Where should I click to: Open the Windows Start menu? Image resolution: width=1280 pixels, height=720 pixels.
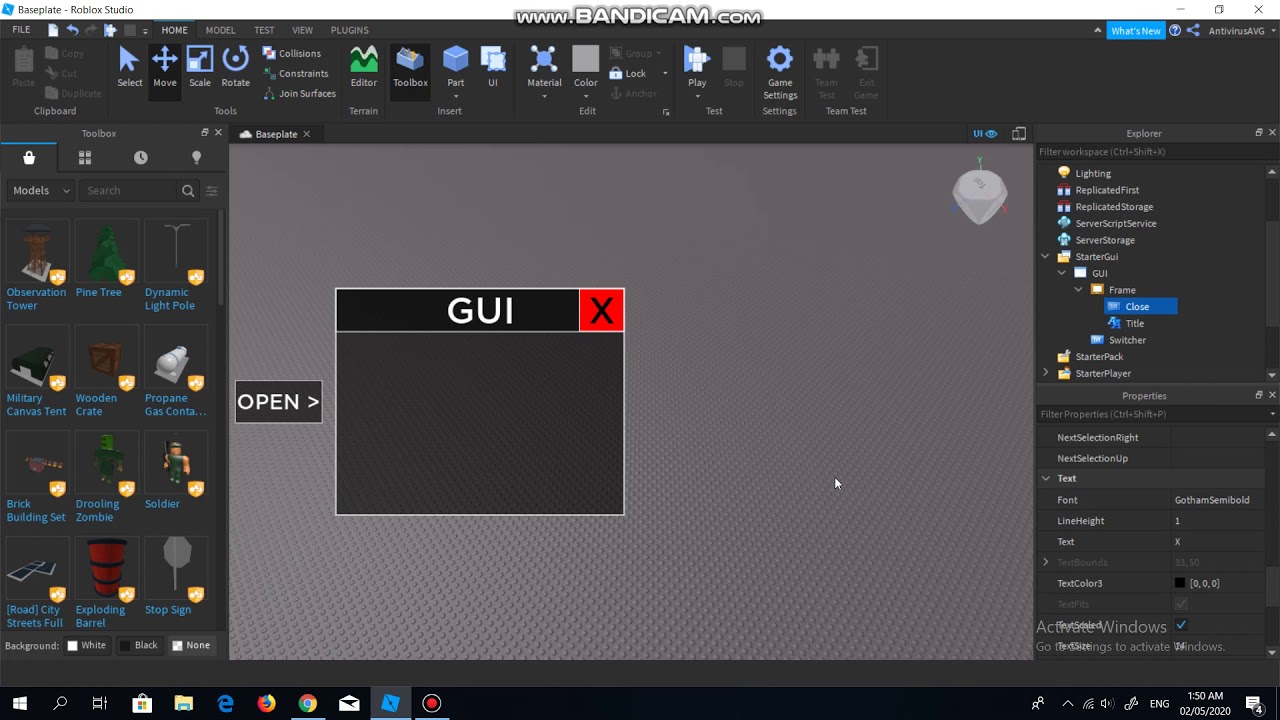[x=20, y=703]
